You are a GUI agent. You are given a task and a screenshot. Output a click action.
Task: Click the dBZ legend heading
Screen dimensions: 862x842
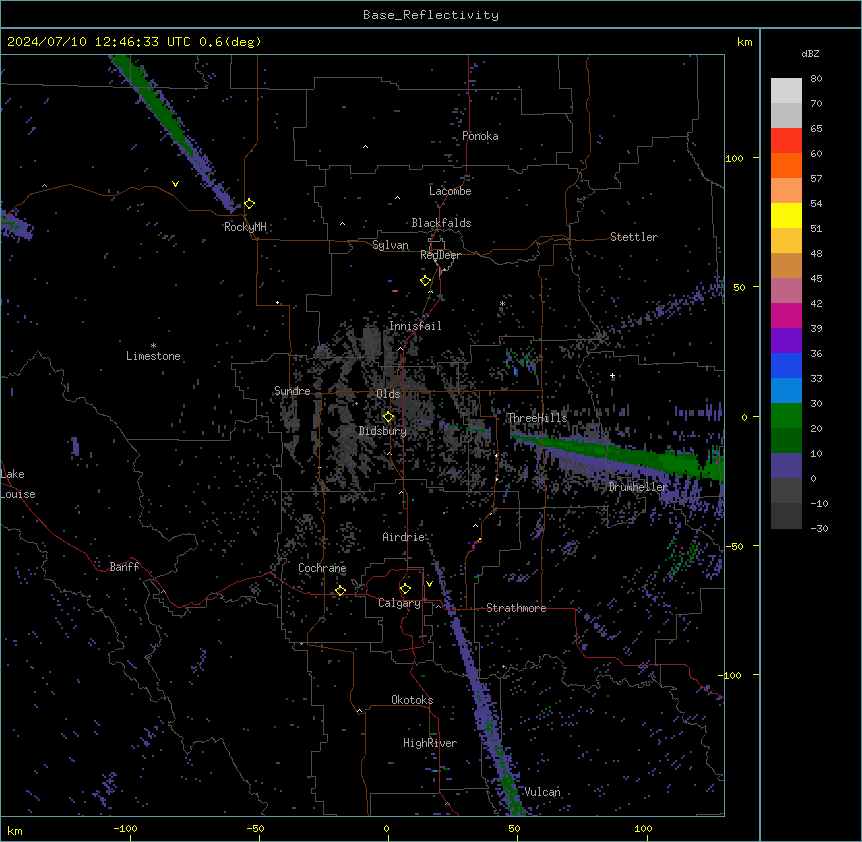[810, 54]
